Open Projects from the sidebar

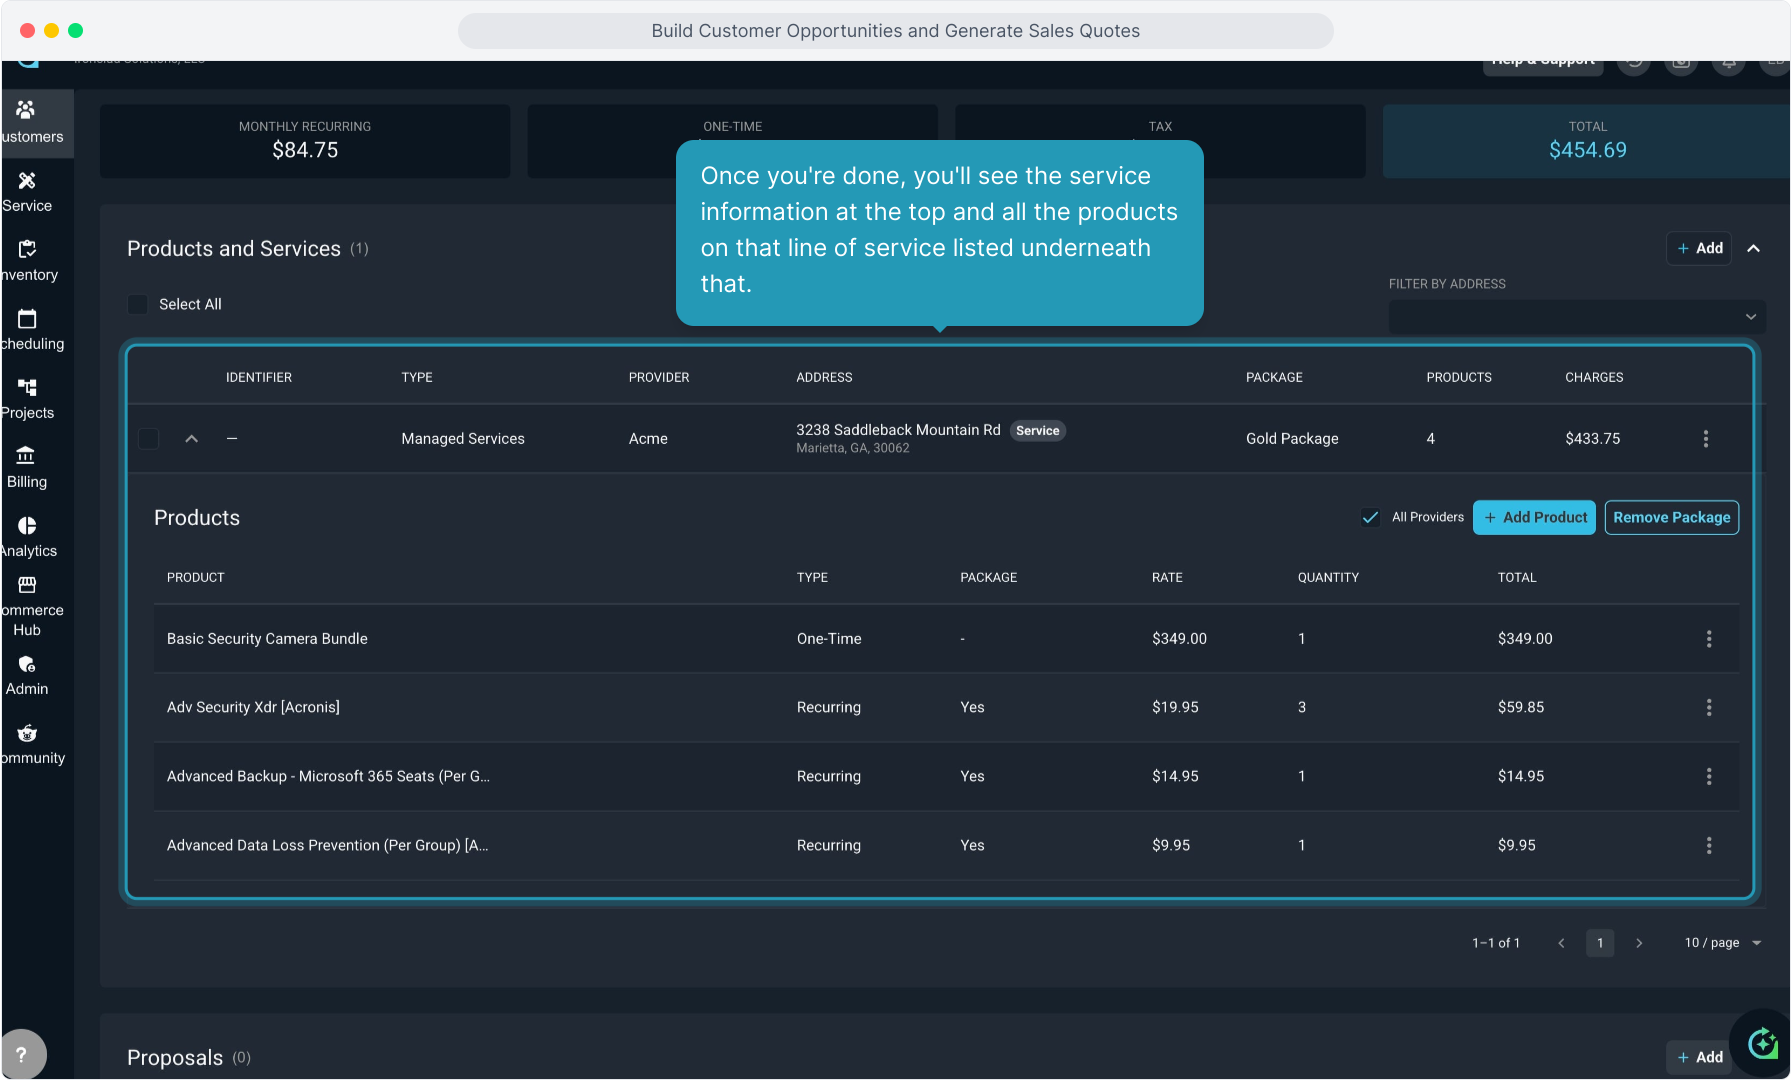(x=27, y=398)
